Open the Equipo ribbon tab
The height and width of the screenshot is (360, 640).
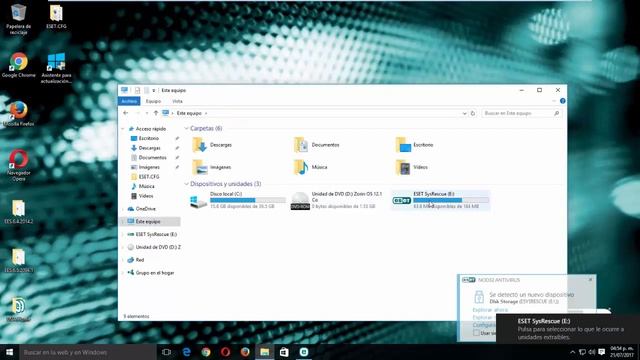click(153, 101)
